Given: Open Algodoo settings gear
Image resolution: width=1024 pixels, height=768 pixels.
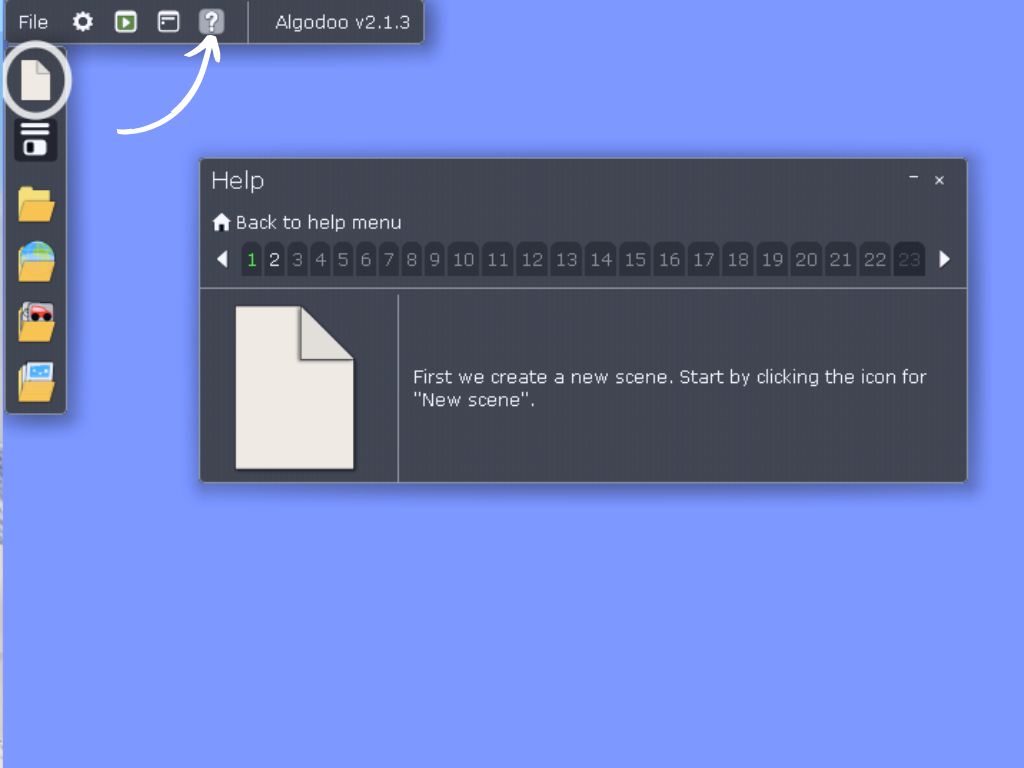Looking at the screenshot, I should (81, 21).
